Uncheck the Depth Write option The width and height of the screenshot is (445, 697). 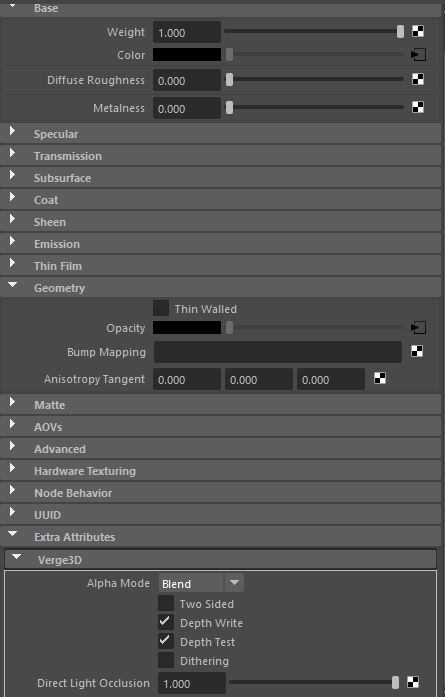point(166,622)
